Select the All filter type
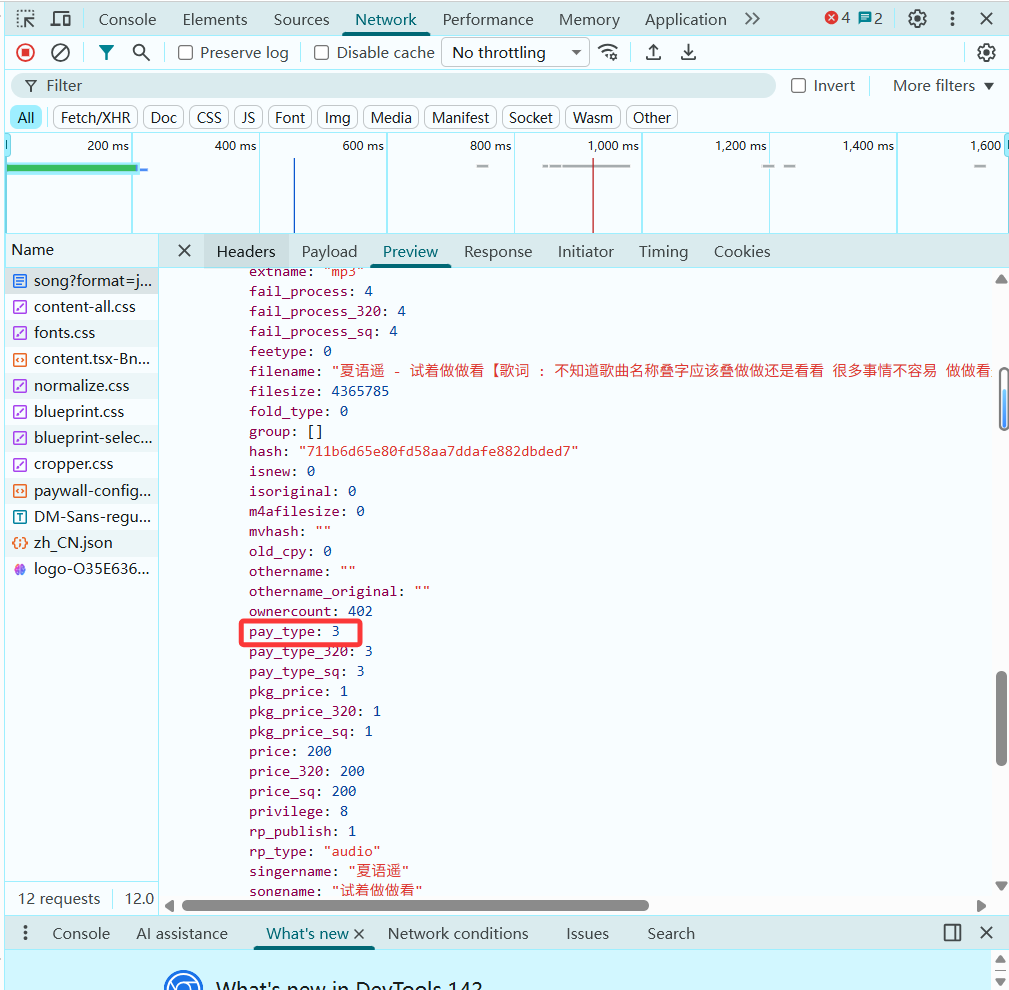Image resolution: width=1009 pixels, height=990 pixels. (26, 118)
